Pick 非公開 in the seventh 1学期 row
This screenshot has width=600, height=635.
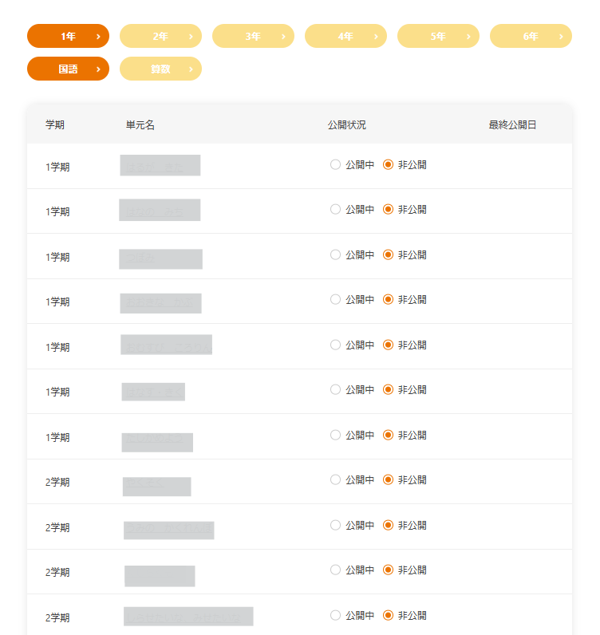coord(388,435)
